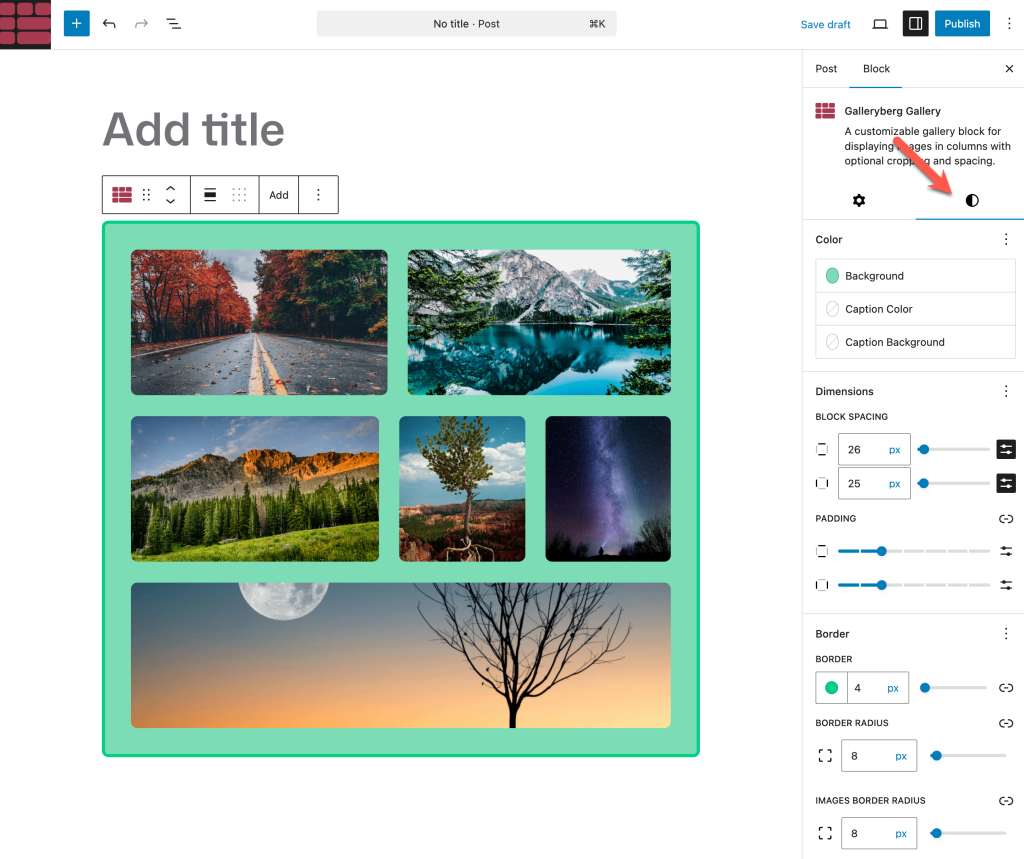Click the Publish button
The height and width of the screenshot is (859, 1024).
pyautogui.click(x=961, y=24)
